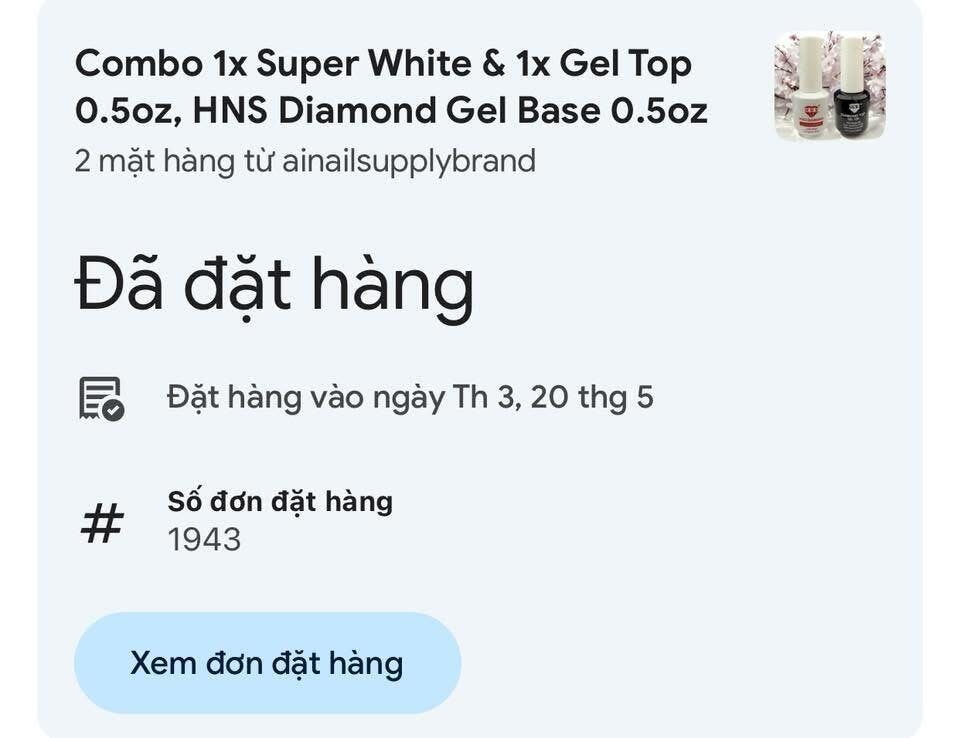Click the Đặt hàng vào ngày text
The image size is (960, 738).
tap(306, 398)
